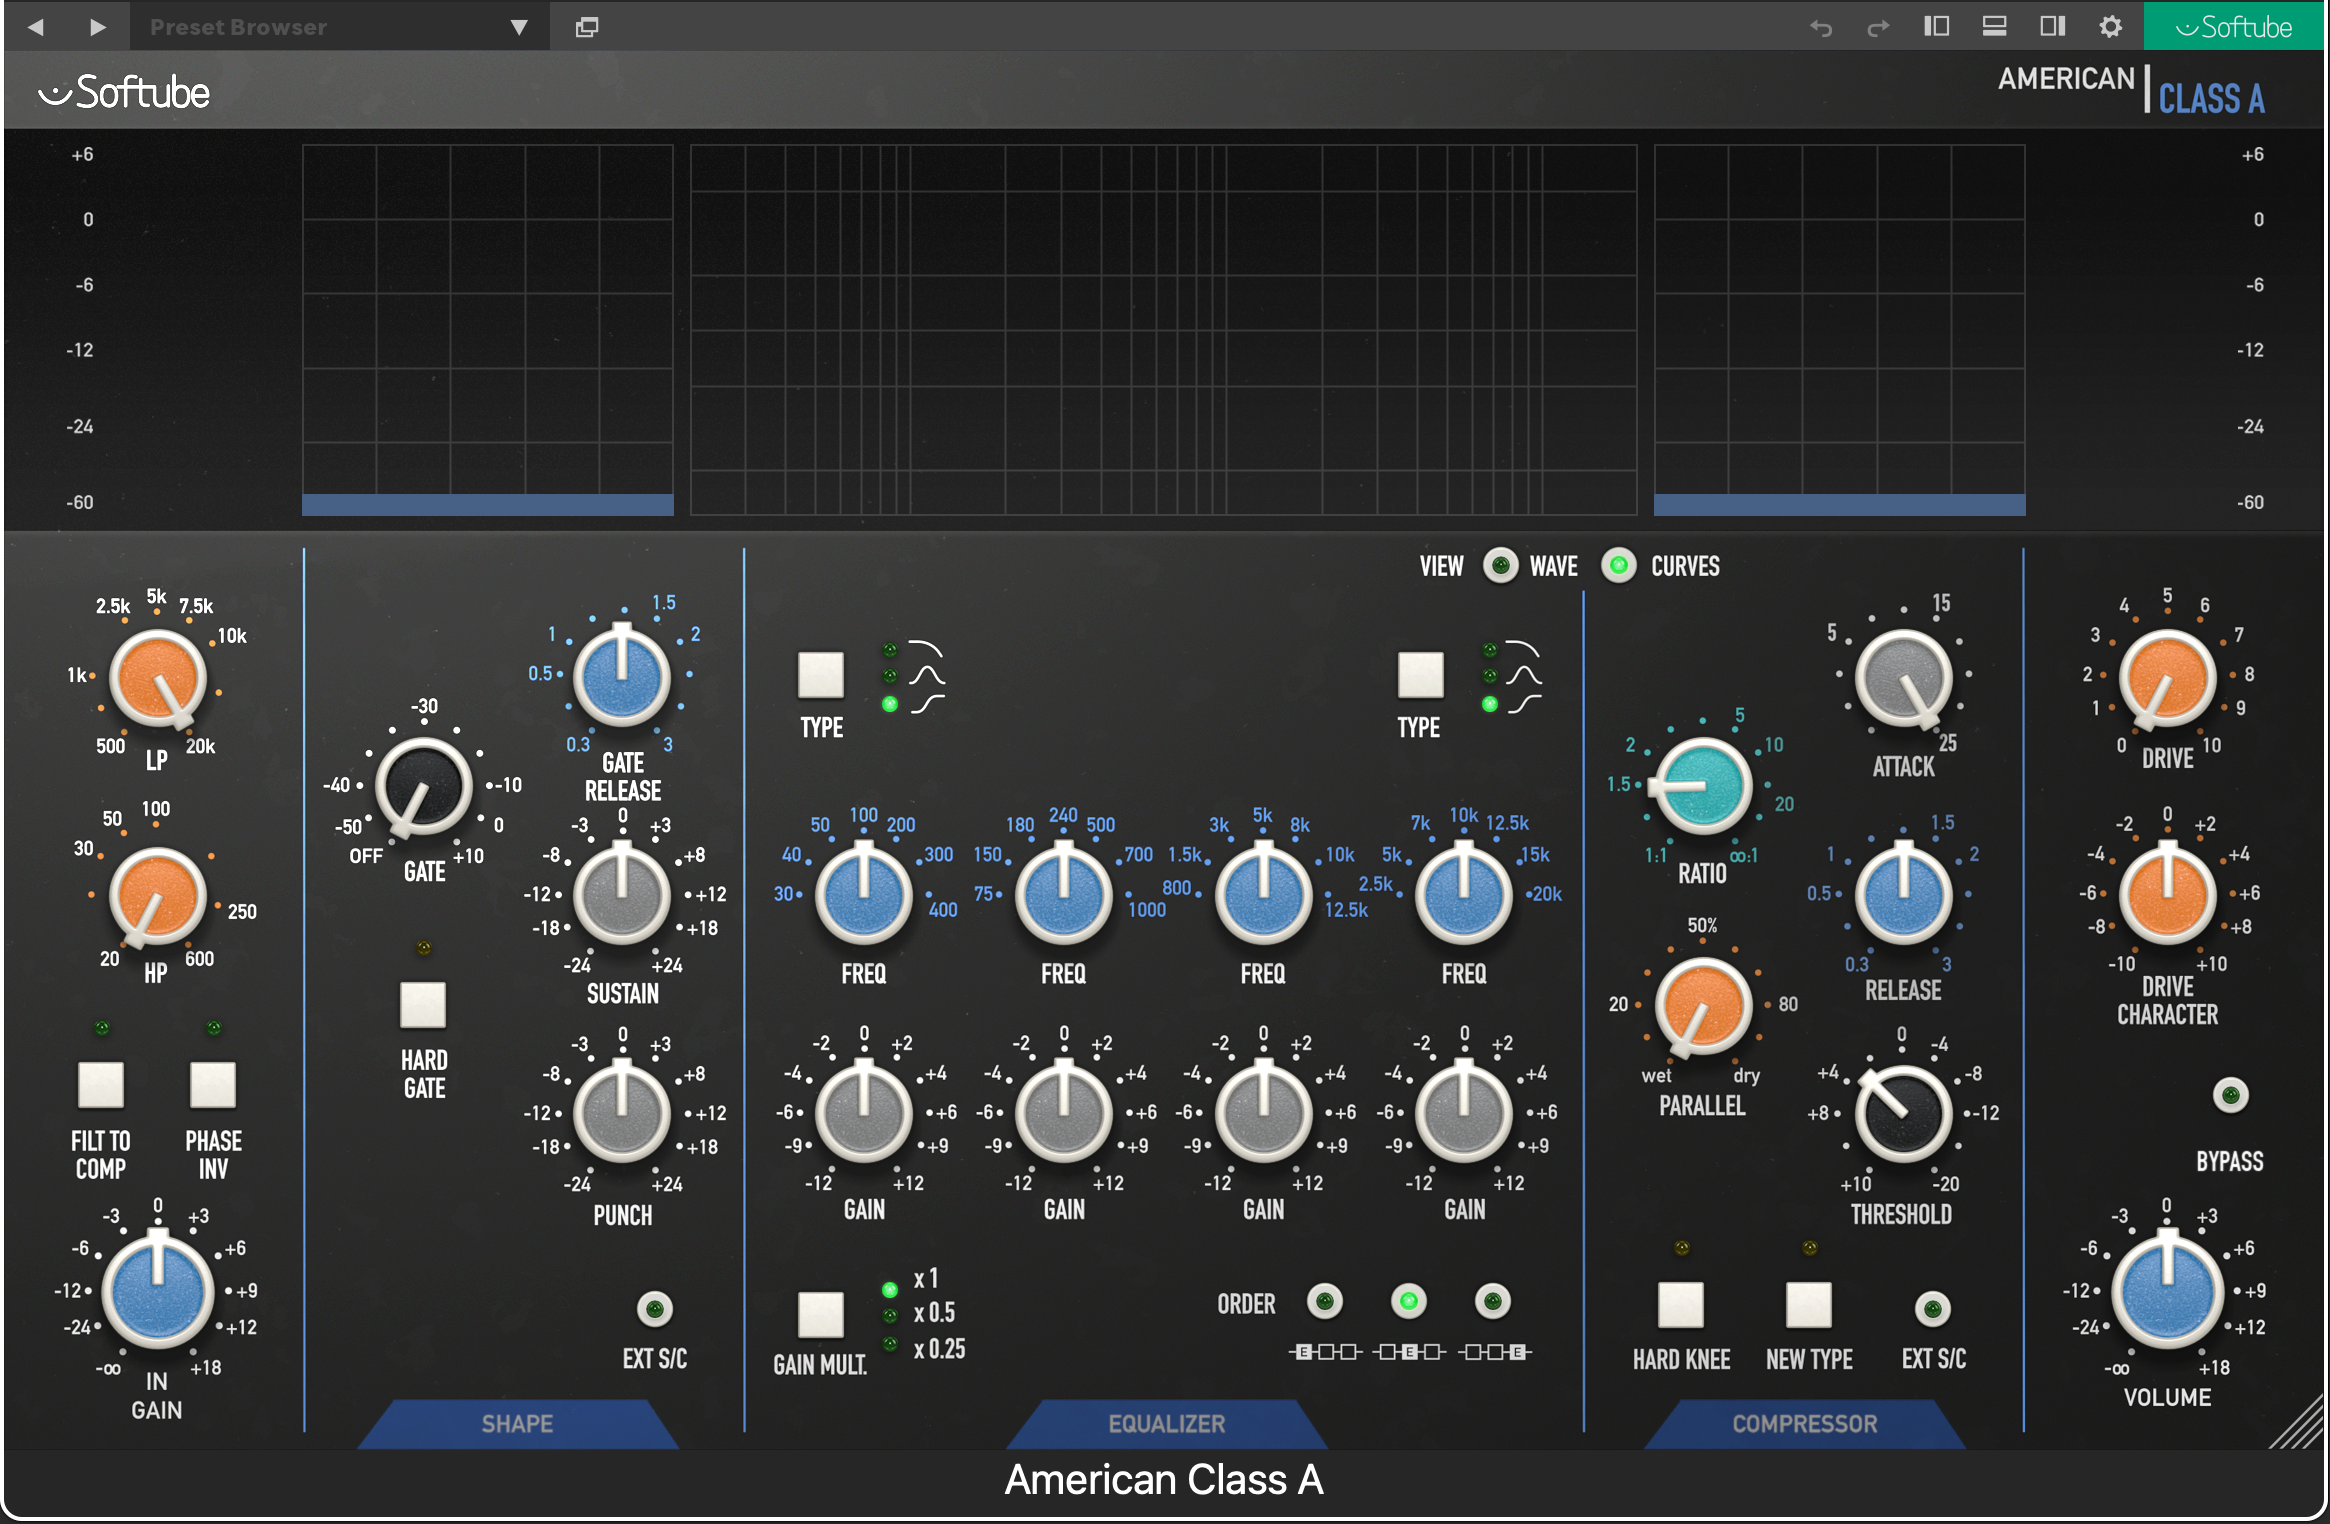Select the last ORDER routing option
Viewport: 2330px width, 1524px height.
pyautogui.click(x=1493, y=1301)
